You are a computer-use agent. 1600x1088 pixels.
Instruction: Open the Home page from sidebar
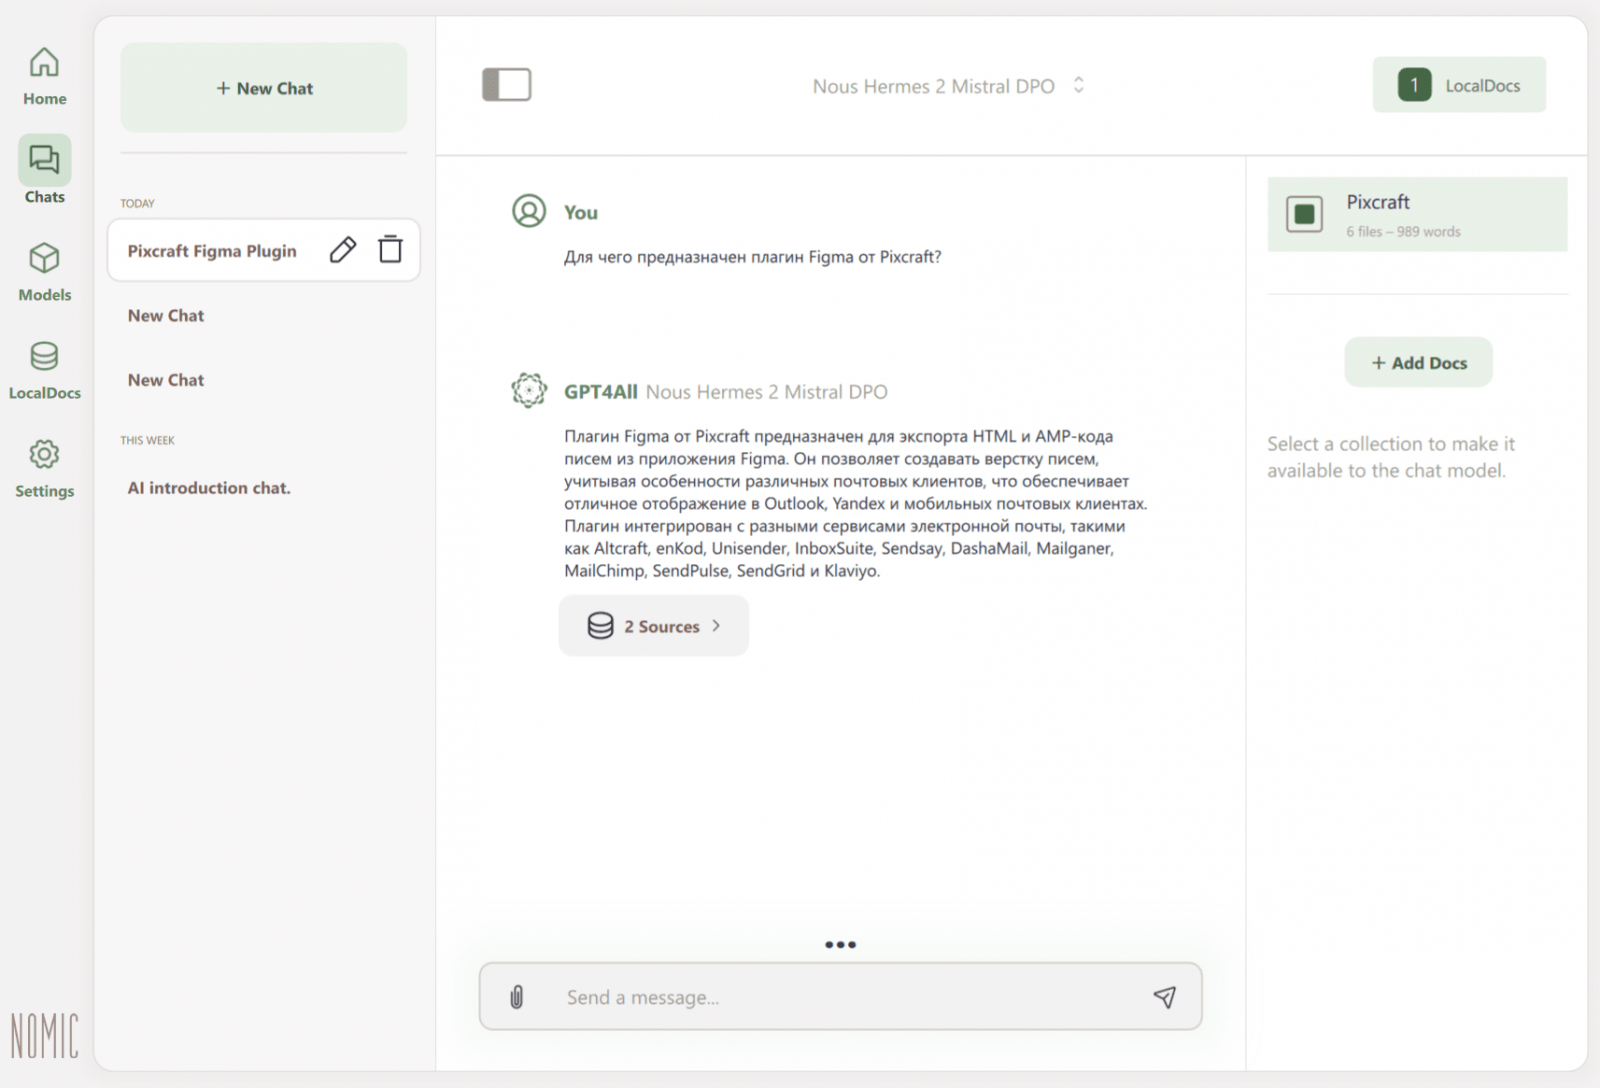(x=44, y=76)
